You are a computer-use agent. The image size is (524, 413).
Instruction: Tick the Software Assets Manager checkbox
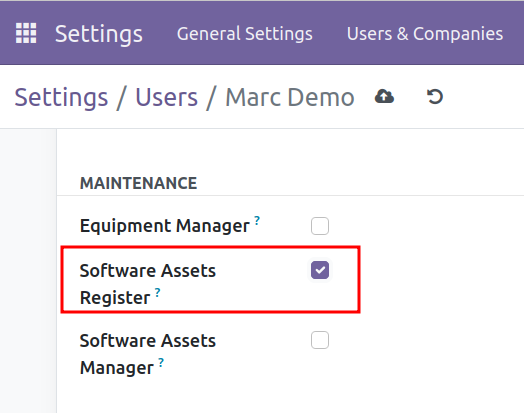pyautogui.click(x=320, y=340)
